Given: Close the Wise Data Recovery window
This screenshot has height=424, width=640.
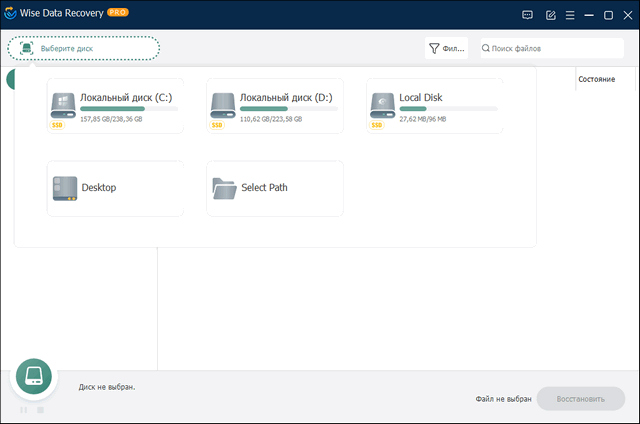Looking at the screenshot, I should (x=628, y=15).
